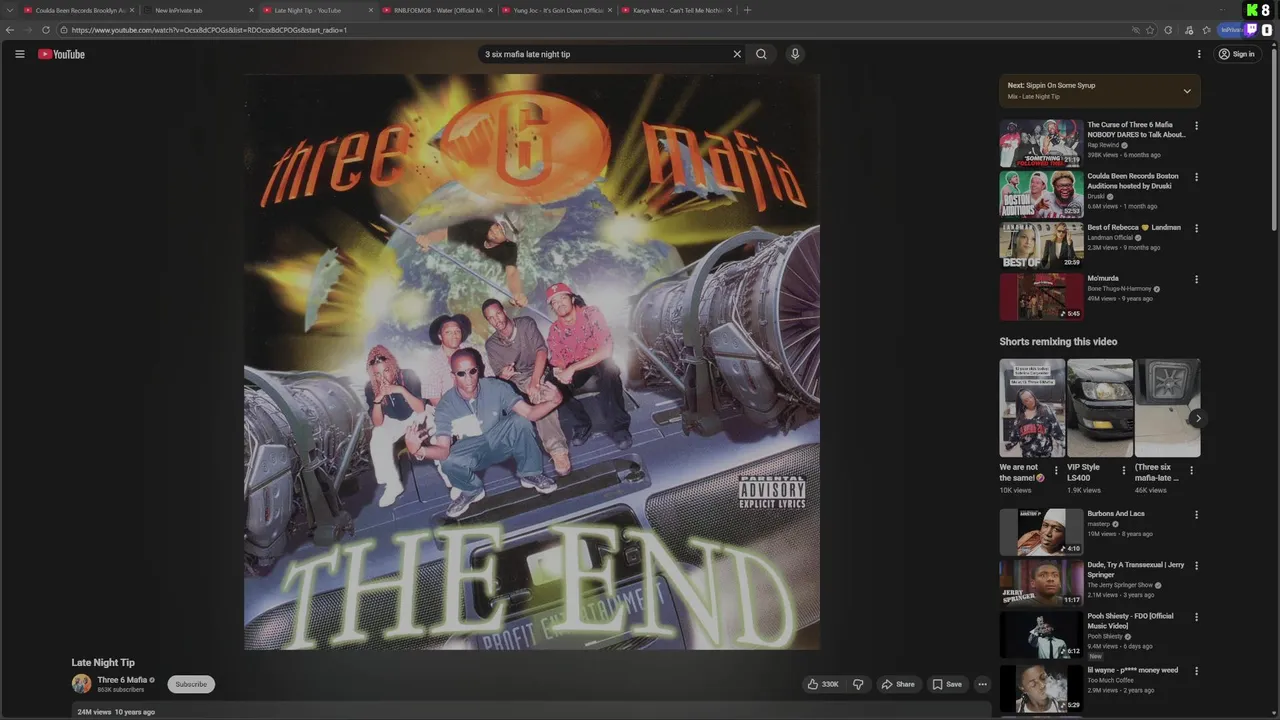Open more actions menu beside Save
The image size is (1280, 720).
982,684
